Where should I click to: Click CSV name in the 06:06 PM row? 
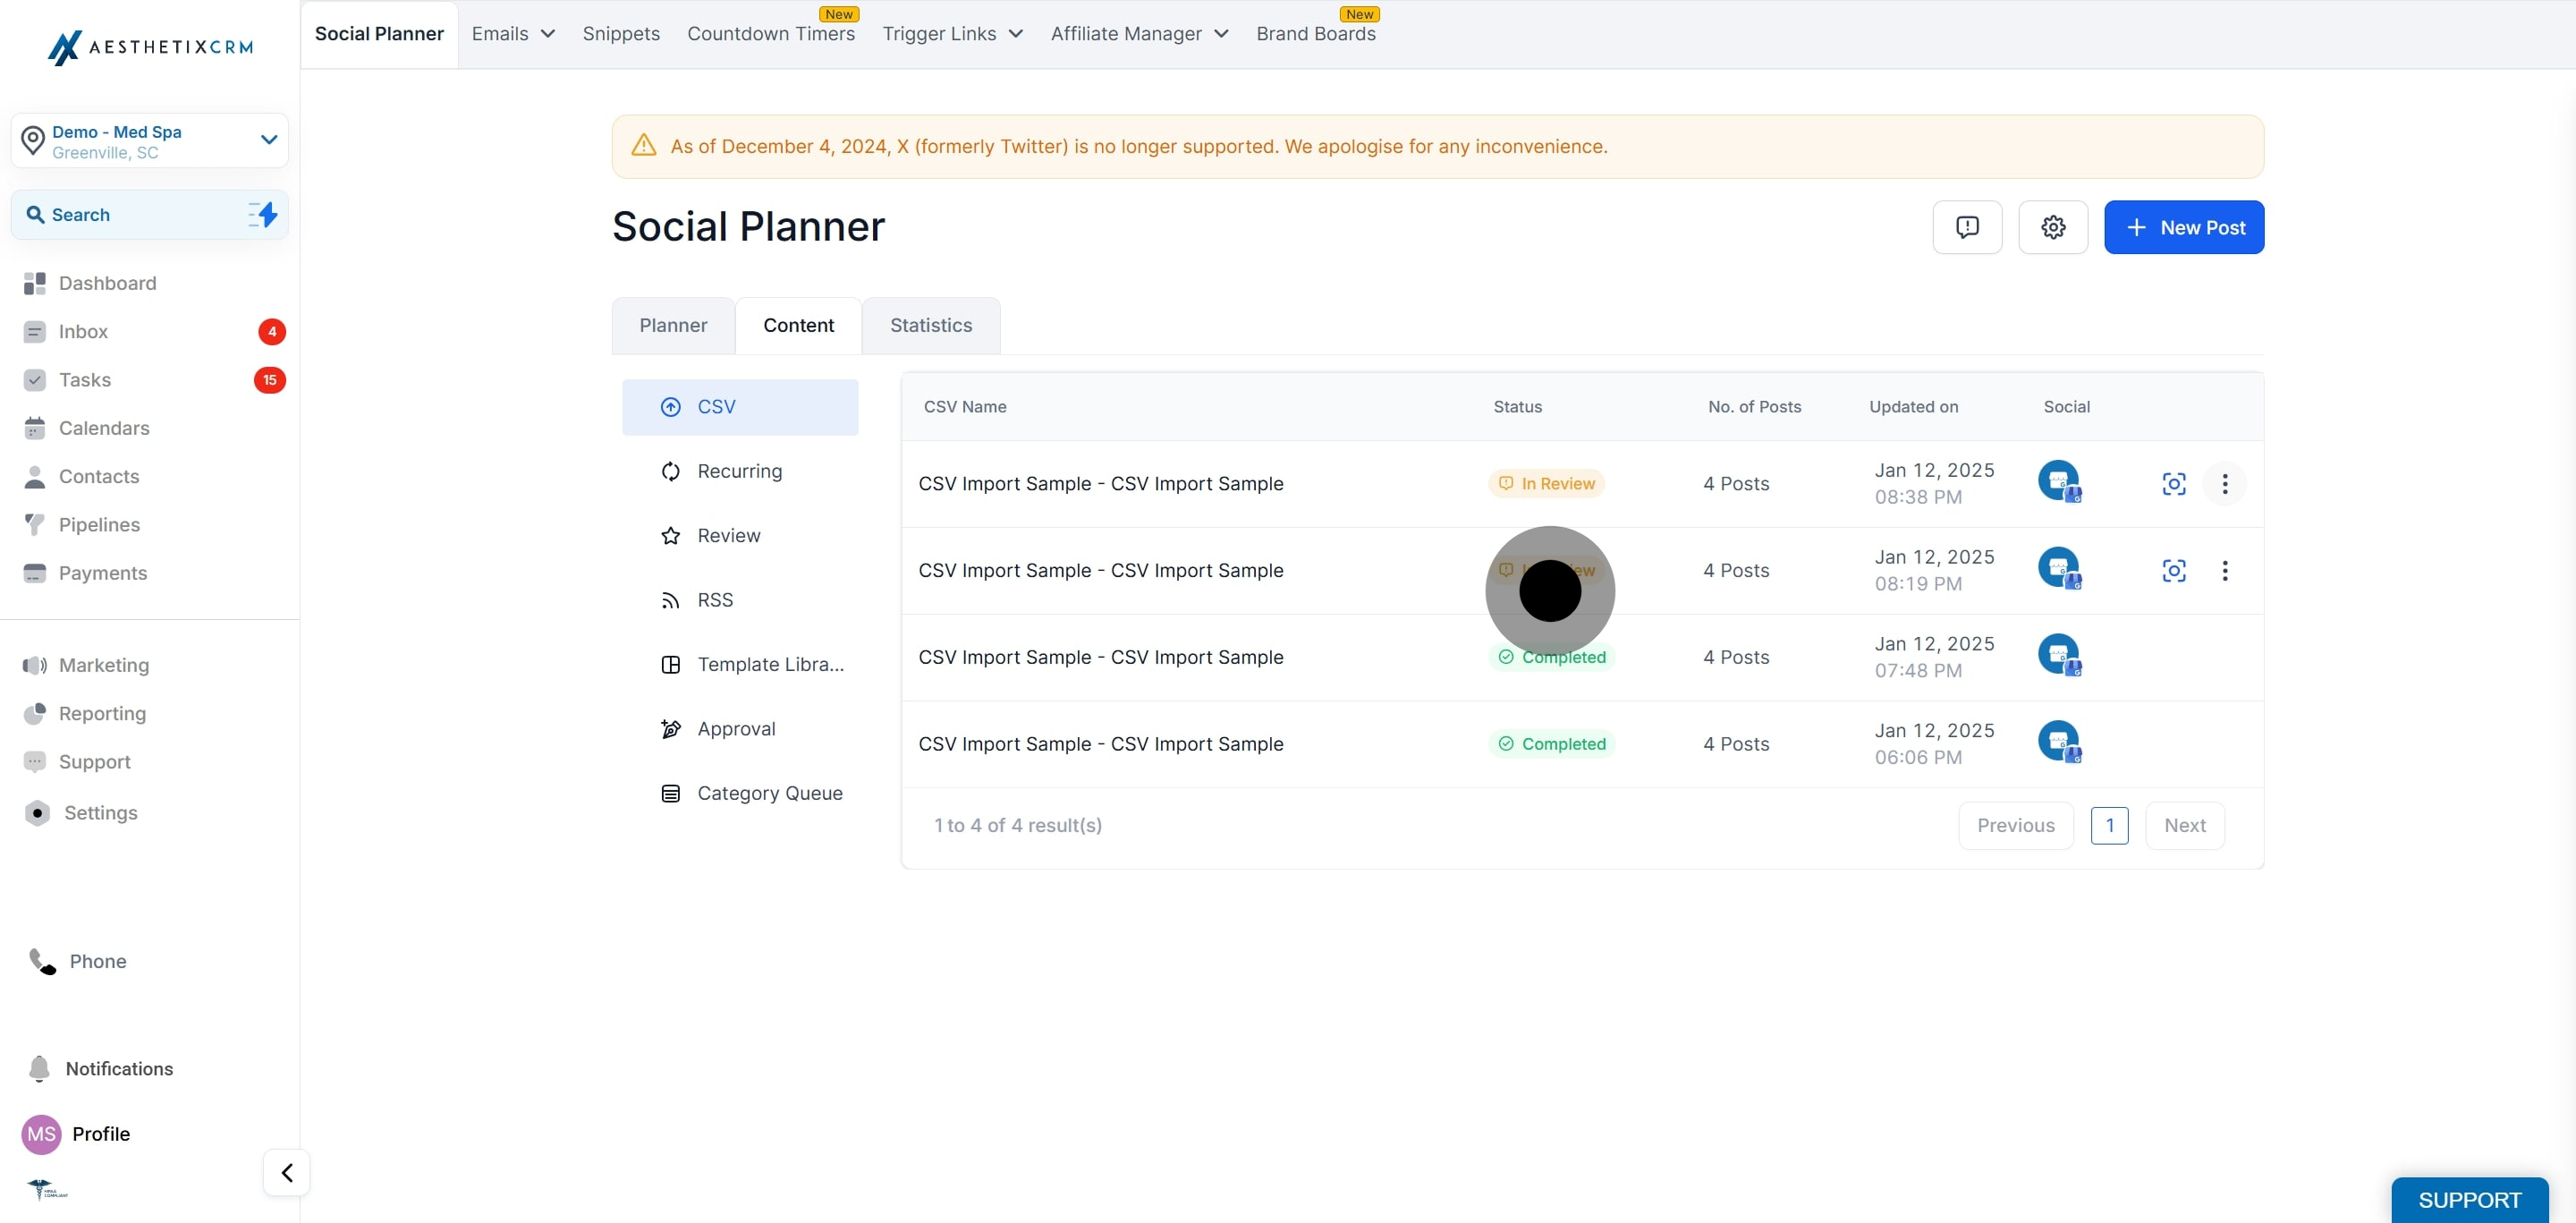coord(1100,744)
